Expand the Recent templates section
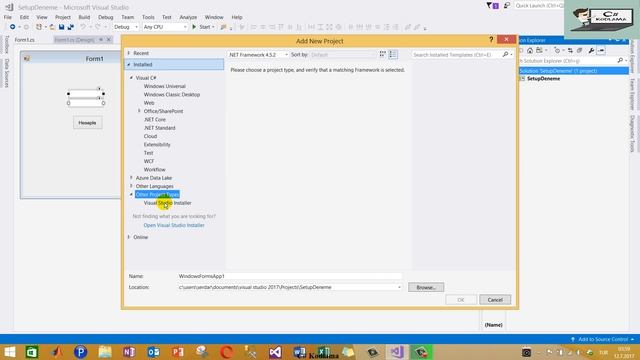640x360 pixels. click(129, 53)
